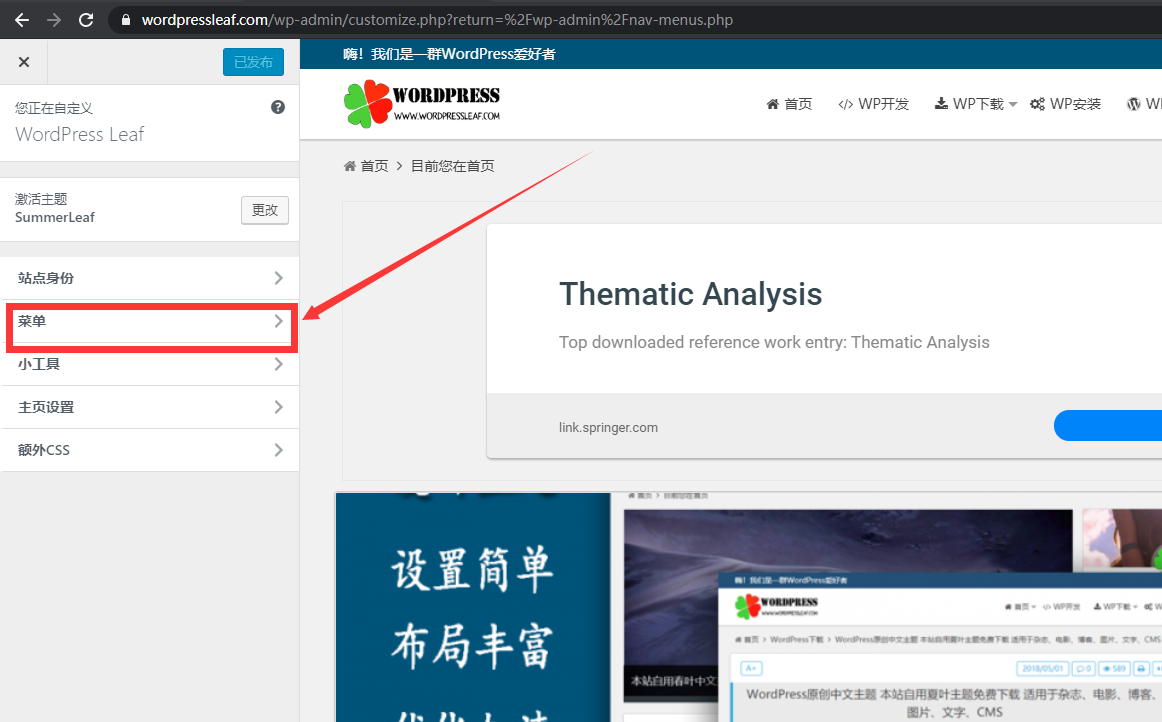Expand chevron on the 站点身份 row
Screen dimensions: 1162x722
point(279,278)
